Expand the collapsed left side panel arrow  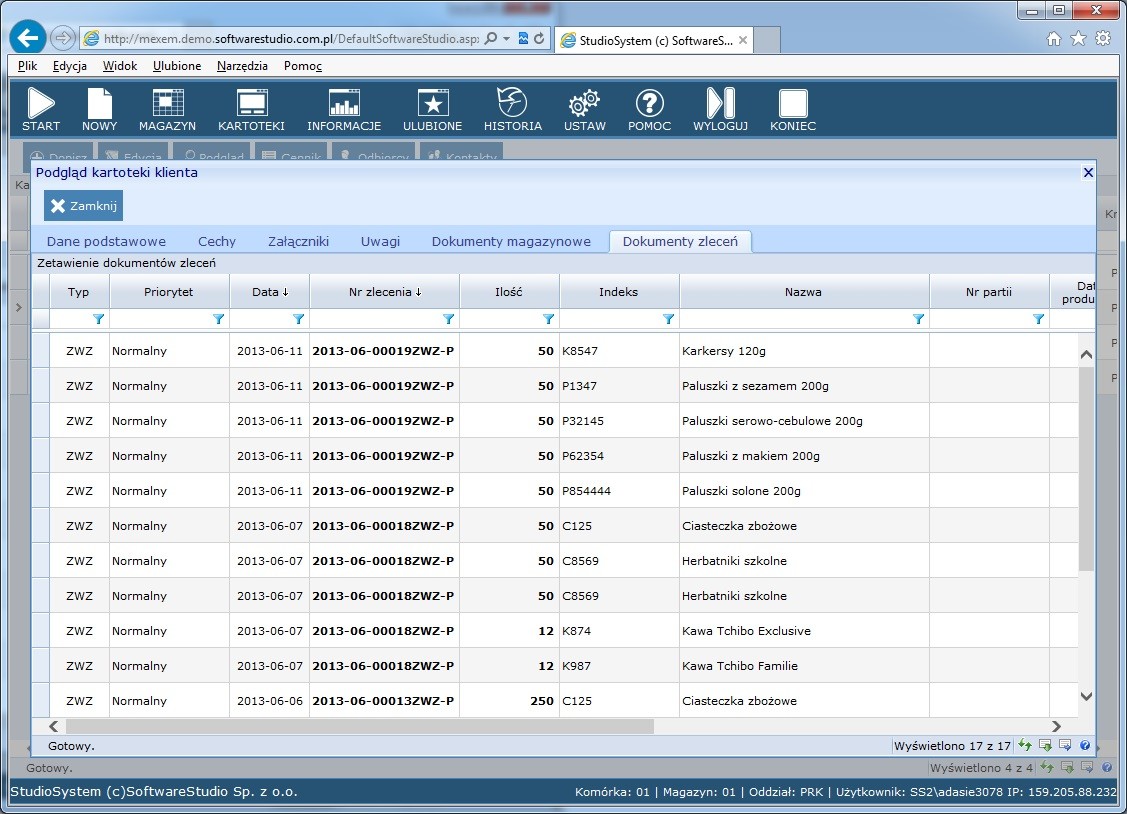19,307
